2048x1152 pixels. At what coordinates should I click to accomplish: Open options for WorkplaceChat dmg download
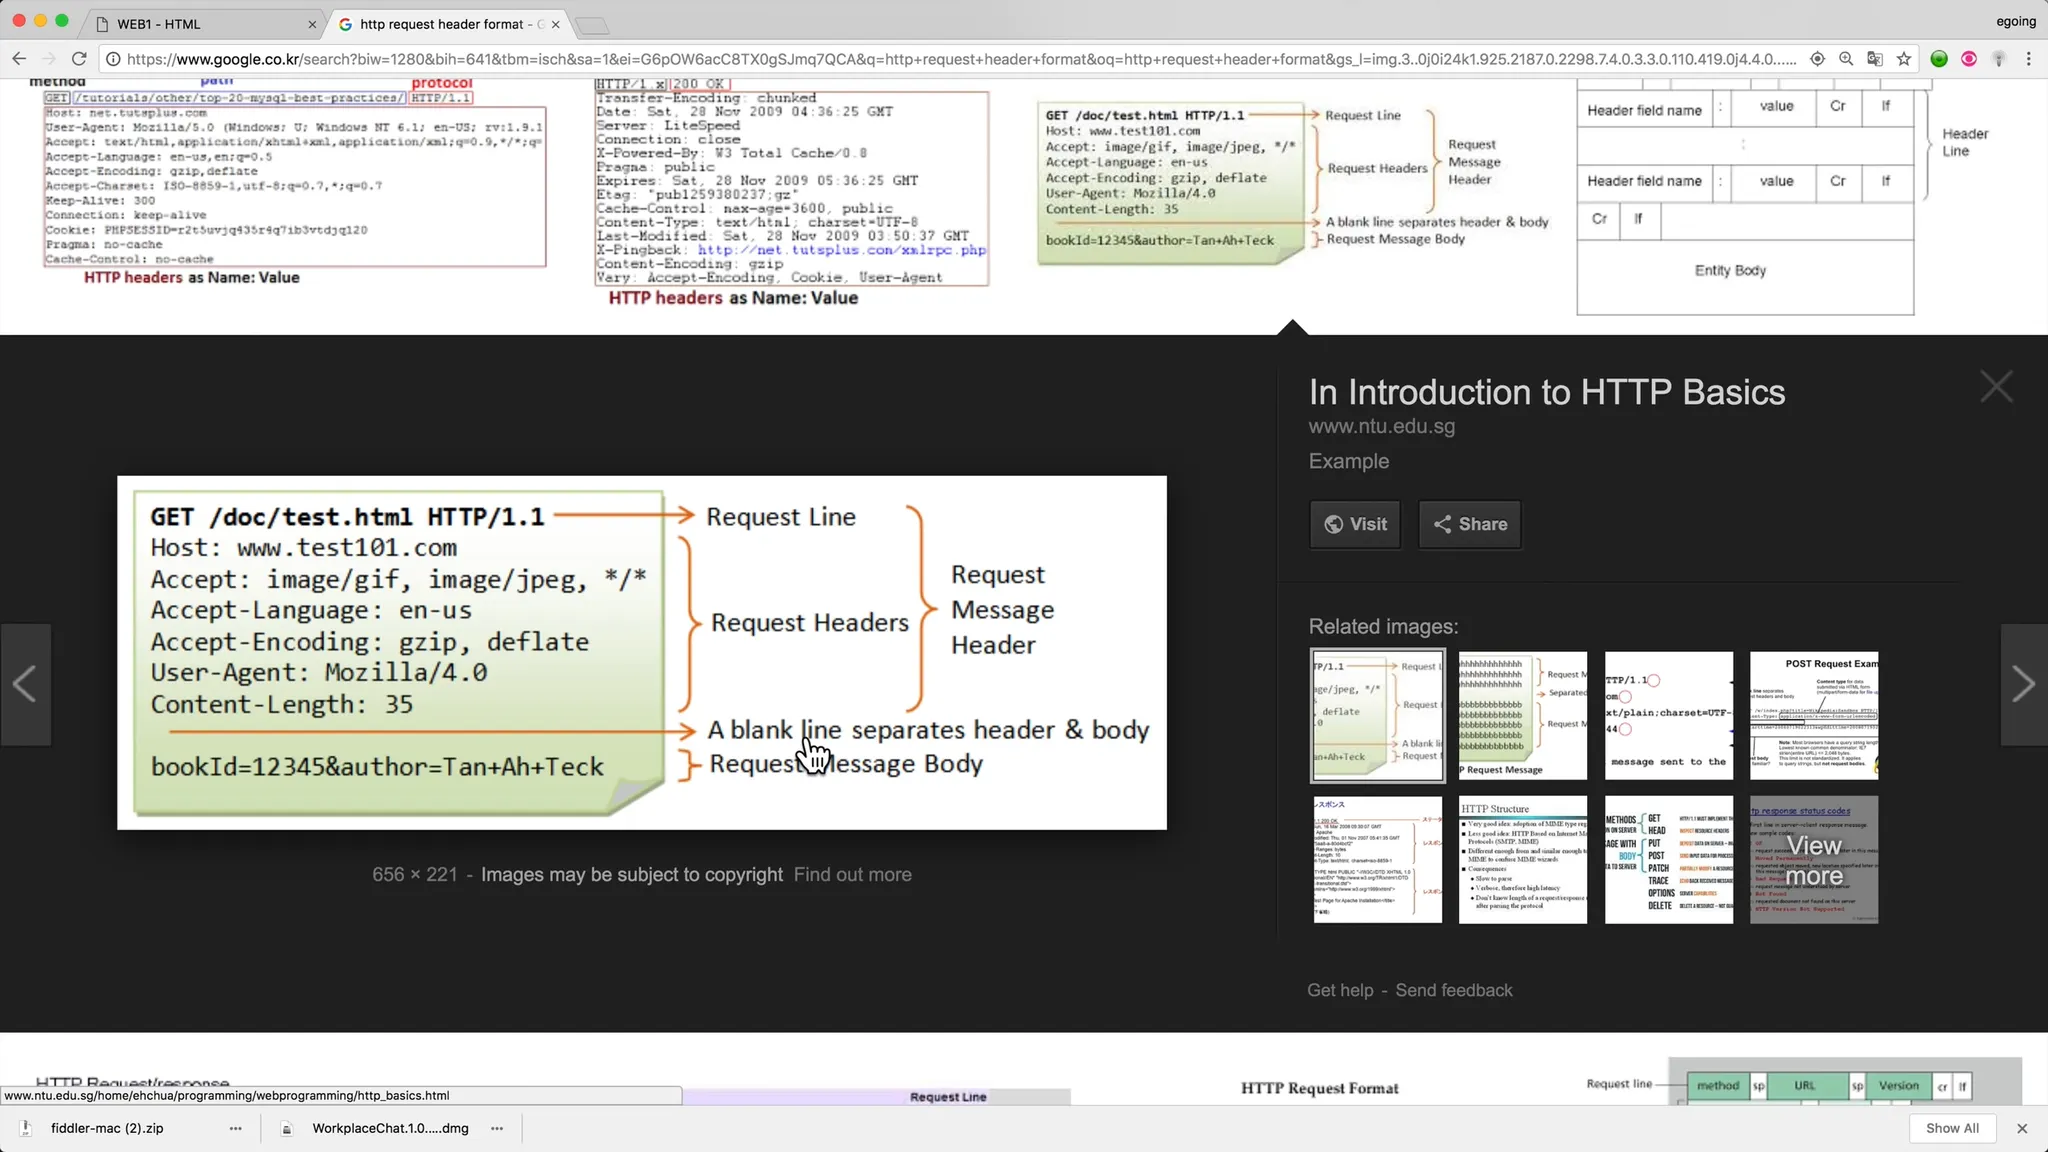497,1128
